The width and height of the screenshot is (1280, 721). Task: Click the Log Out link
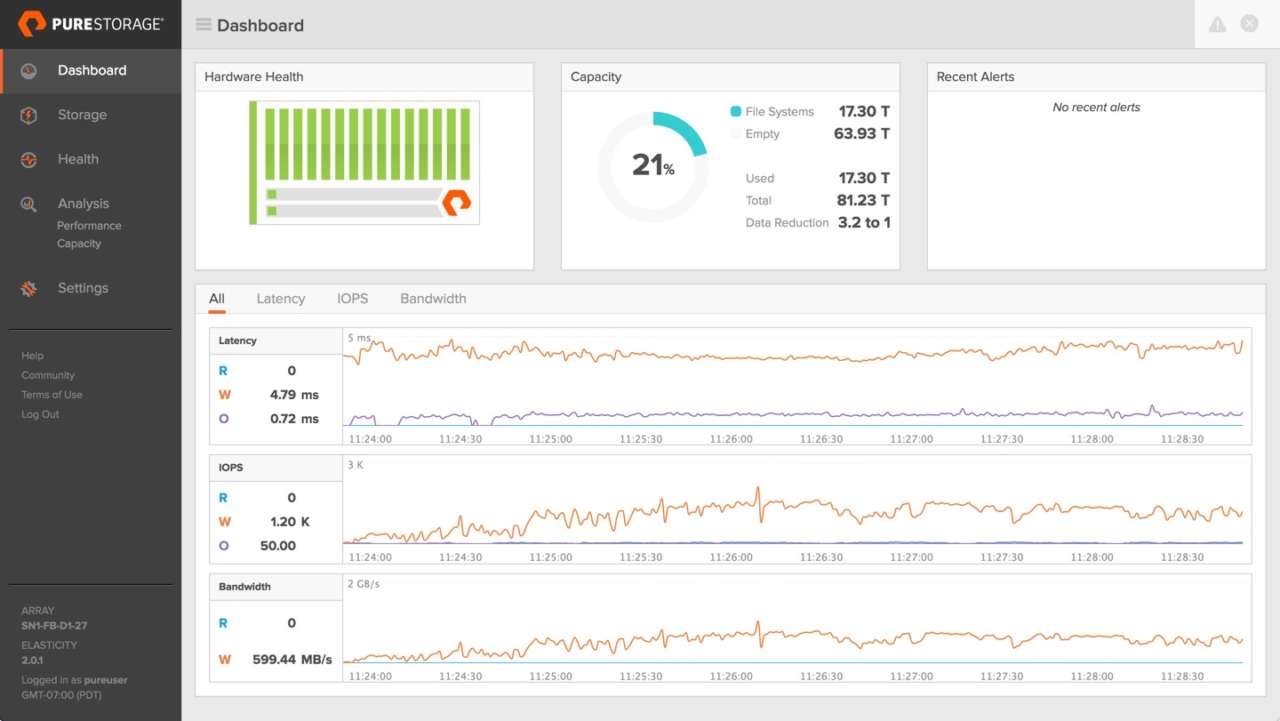coord(40,414)
